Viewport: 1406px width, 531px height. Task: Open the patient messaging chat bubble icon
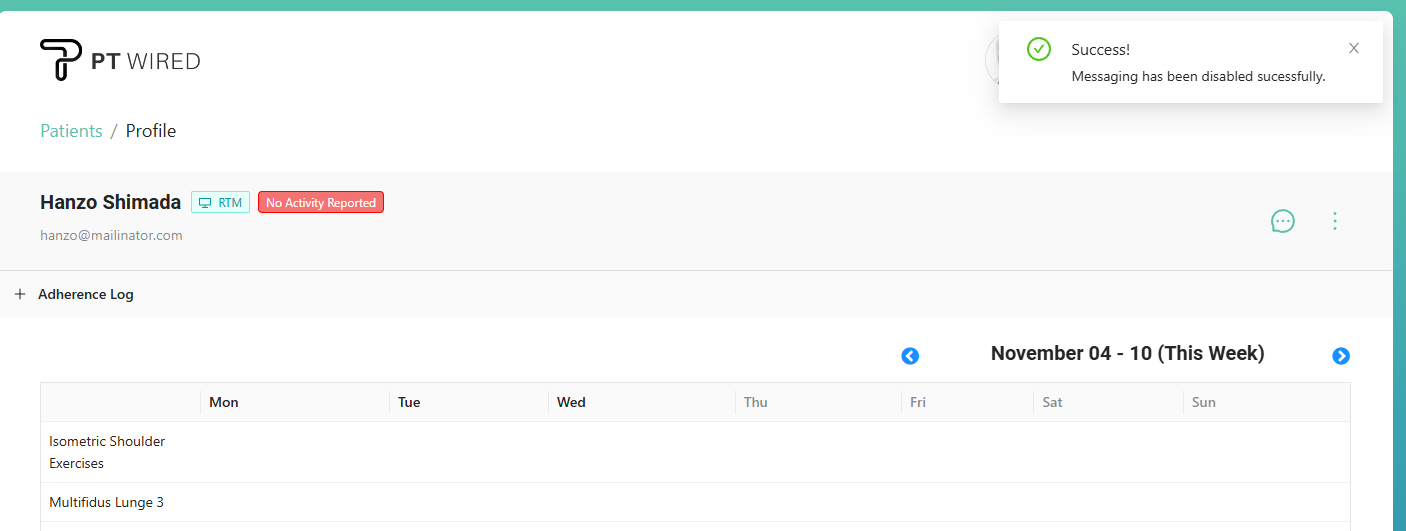coord(1282,221)
